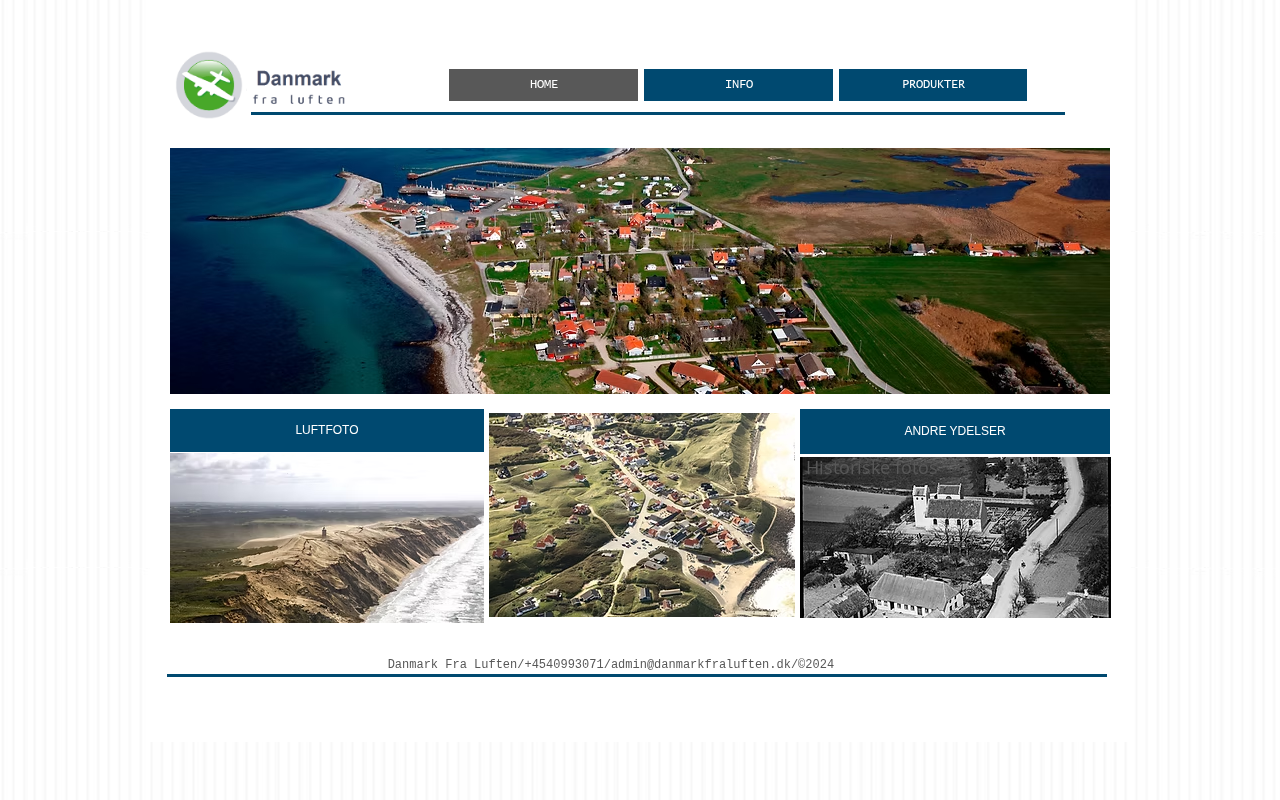The image size is (1280, 800).
Task: Click the ©2024 copyright in footer
Action: click(x=815, y=665)
